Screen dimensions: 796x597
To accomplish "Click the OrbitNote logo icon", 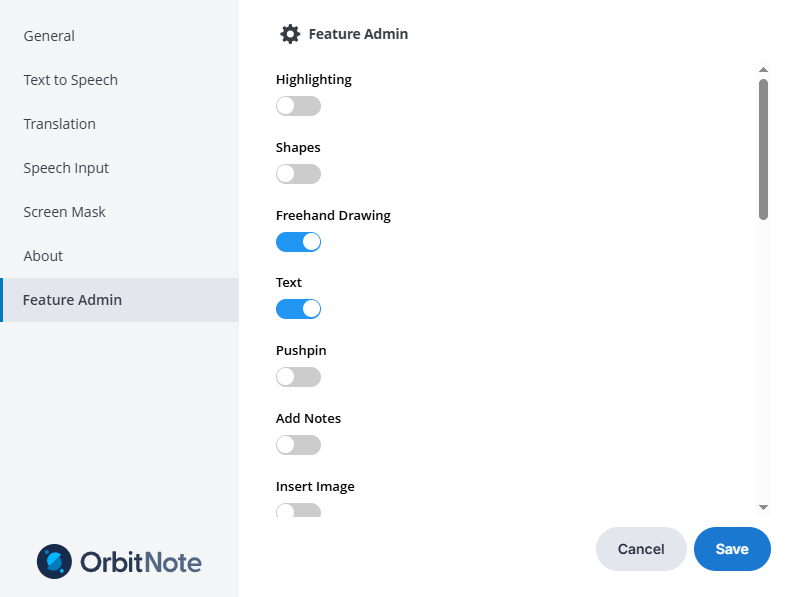I will point(54,562).
